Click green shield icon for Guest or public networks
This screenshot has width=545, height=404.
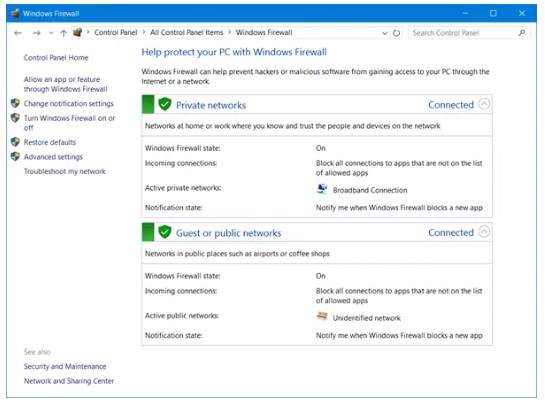[x=165, y=232]
